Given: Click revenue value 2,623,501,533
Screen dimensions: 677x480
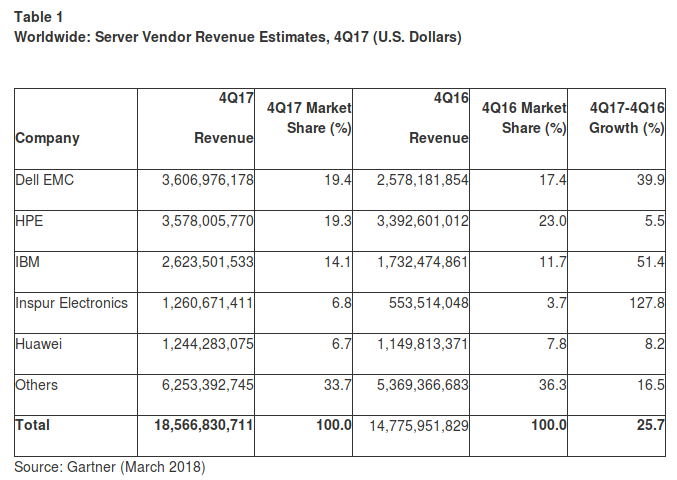Looking at the screenshot, I should 208,262.
